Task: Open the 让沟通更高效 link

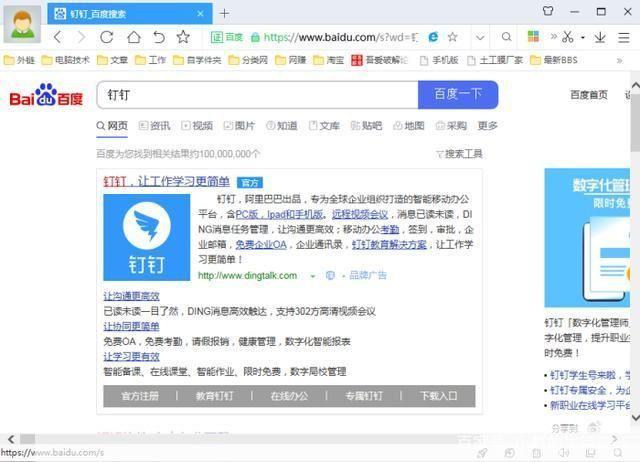Action: point(131,296)
